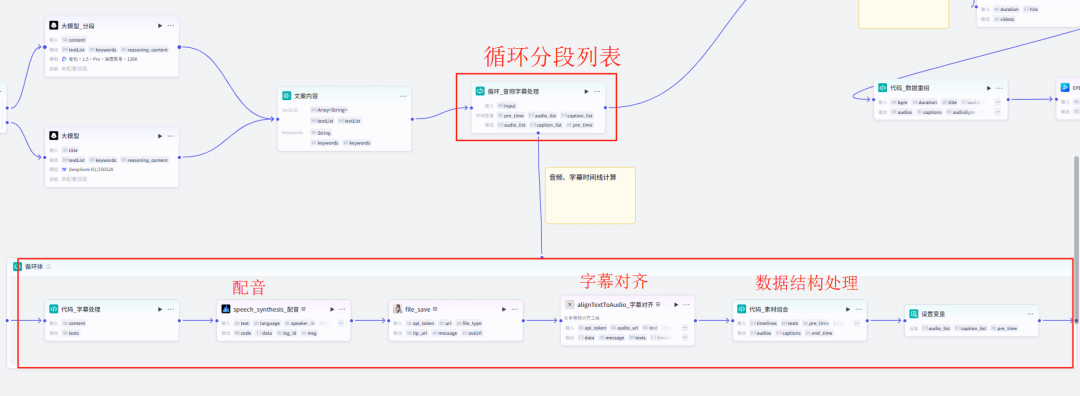1080x396 pixels.
Task: Click the 音频、字幕时间线计算 sticky note
Action: pyautogui.click(x=590, y=196)
